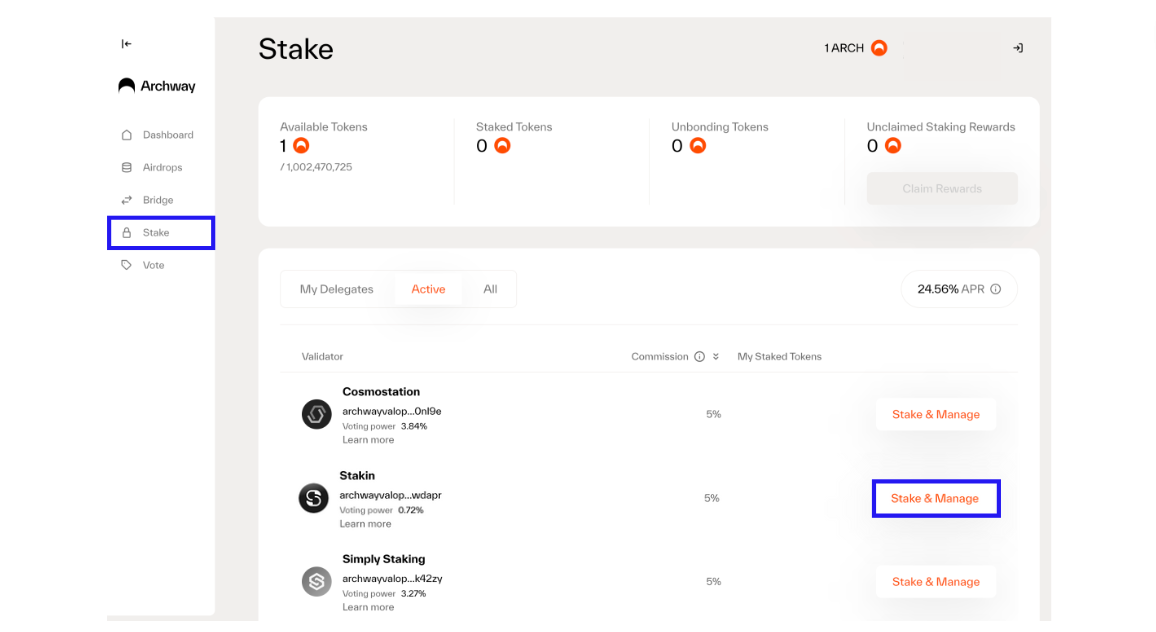Click the logout icon at top right
Viewport: 1156px width, 632px height.
[x=1017, y=48]
